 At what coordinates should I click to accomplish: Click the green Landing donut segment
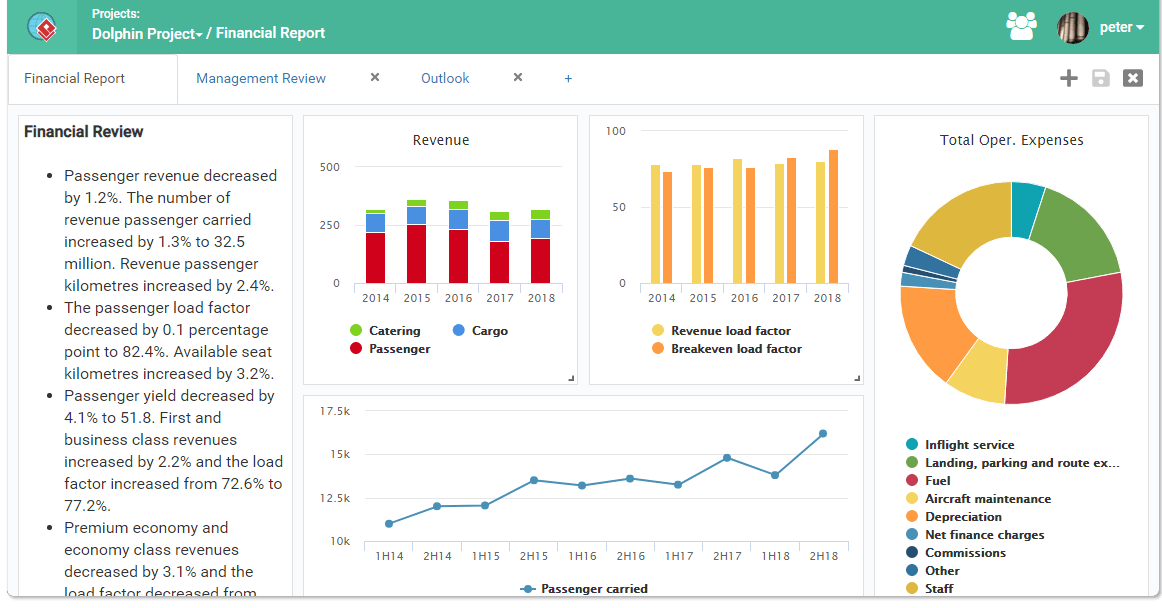[1078, 230]
